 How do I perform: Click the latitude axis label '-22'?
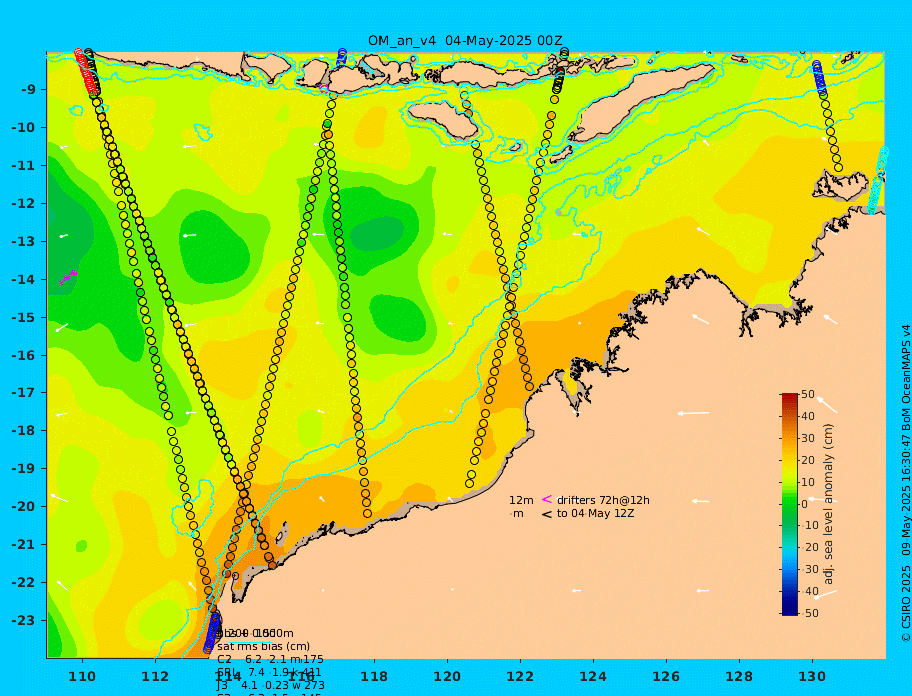point(23,583)
